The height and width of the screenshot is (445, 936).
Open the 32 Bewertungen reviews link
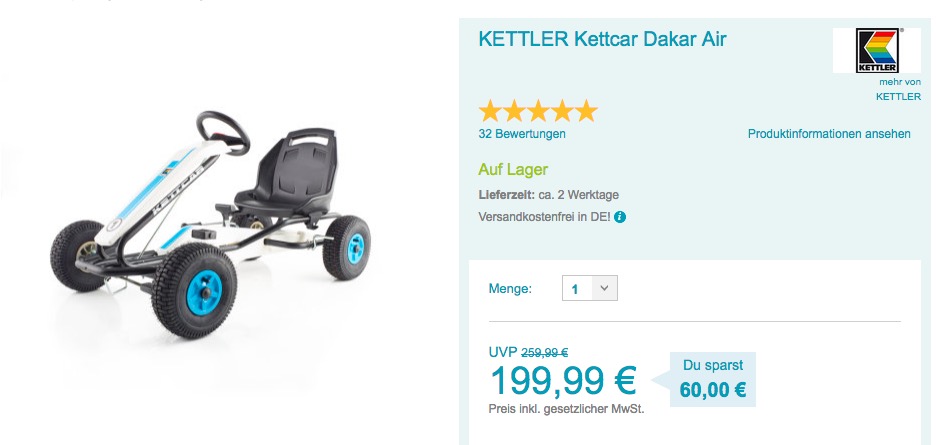522,134
